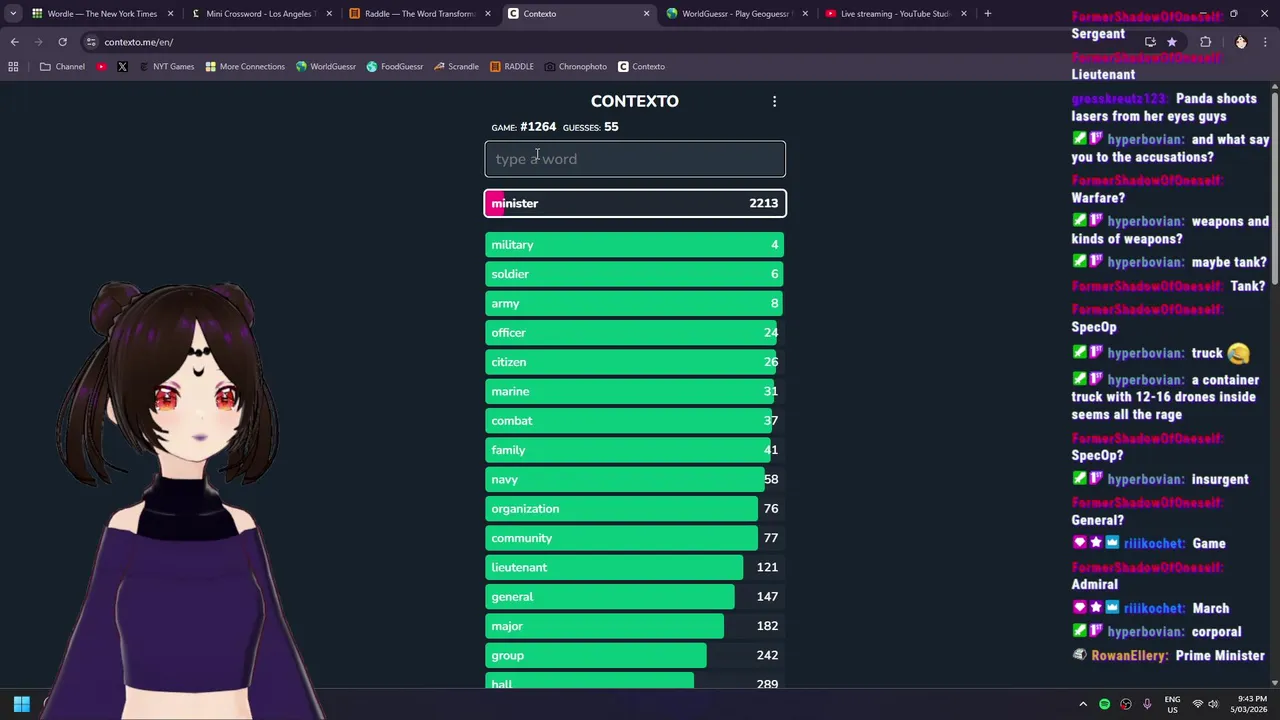Open the tab search dropdown arrow
This screenshot has width=1280, height=720.
coord(13,14)
